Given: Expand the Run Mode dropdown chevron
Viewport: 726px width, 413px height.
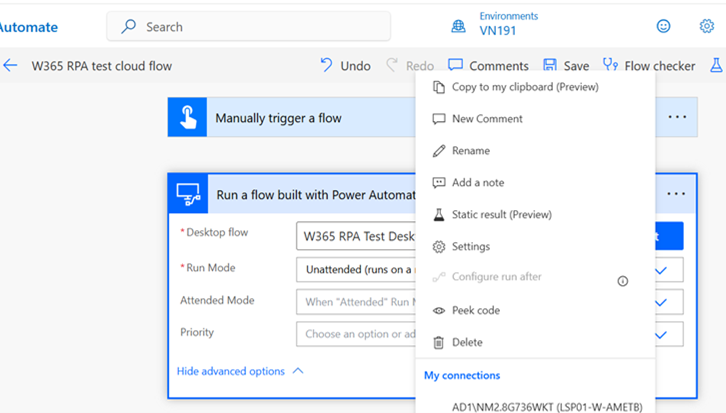Looking at the screenshot, I should click(661, 270).
